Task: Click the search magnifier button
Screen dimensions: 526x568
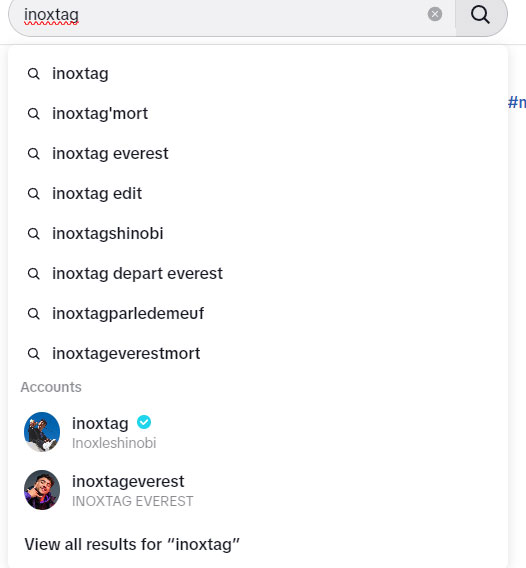Action: [x=481, y=15]
